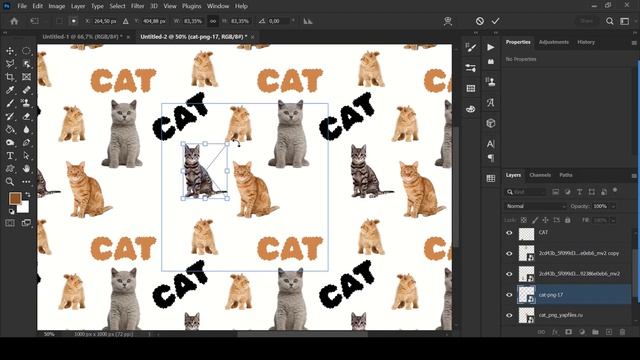Set the background color swatch
The width and height of the screenshot is (640, 360).
(x=24, y=207)
